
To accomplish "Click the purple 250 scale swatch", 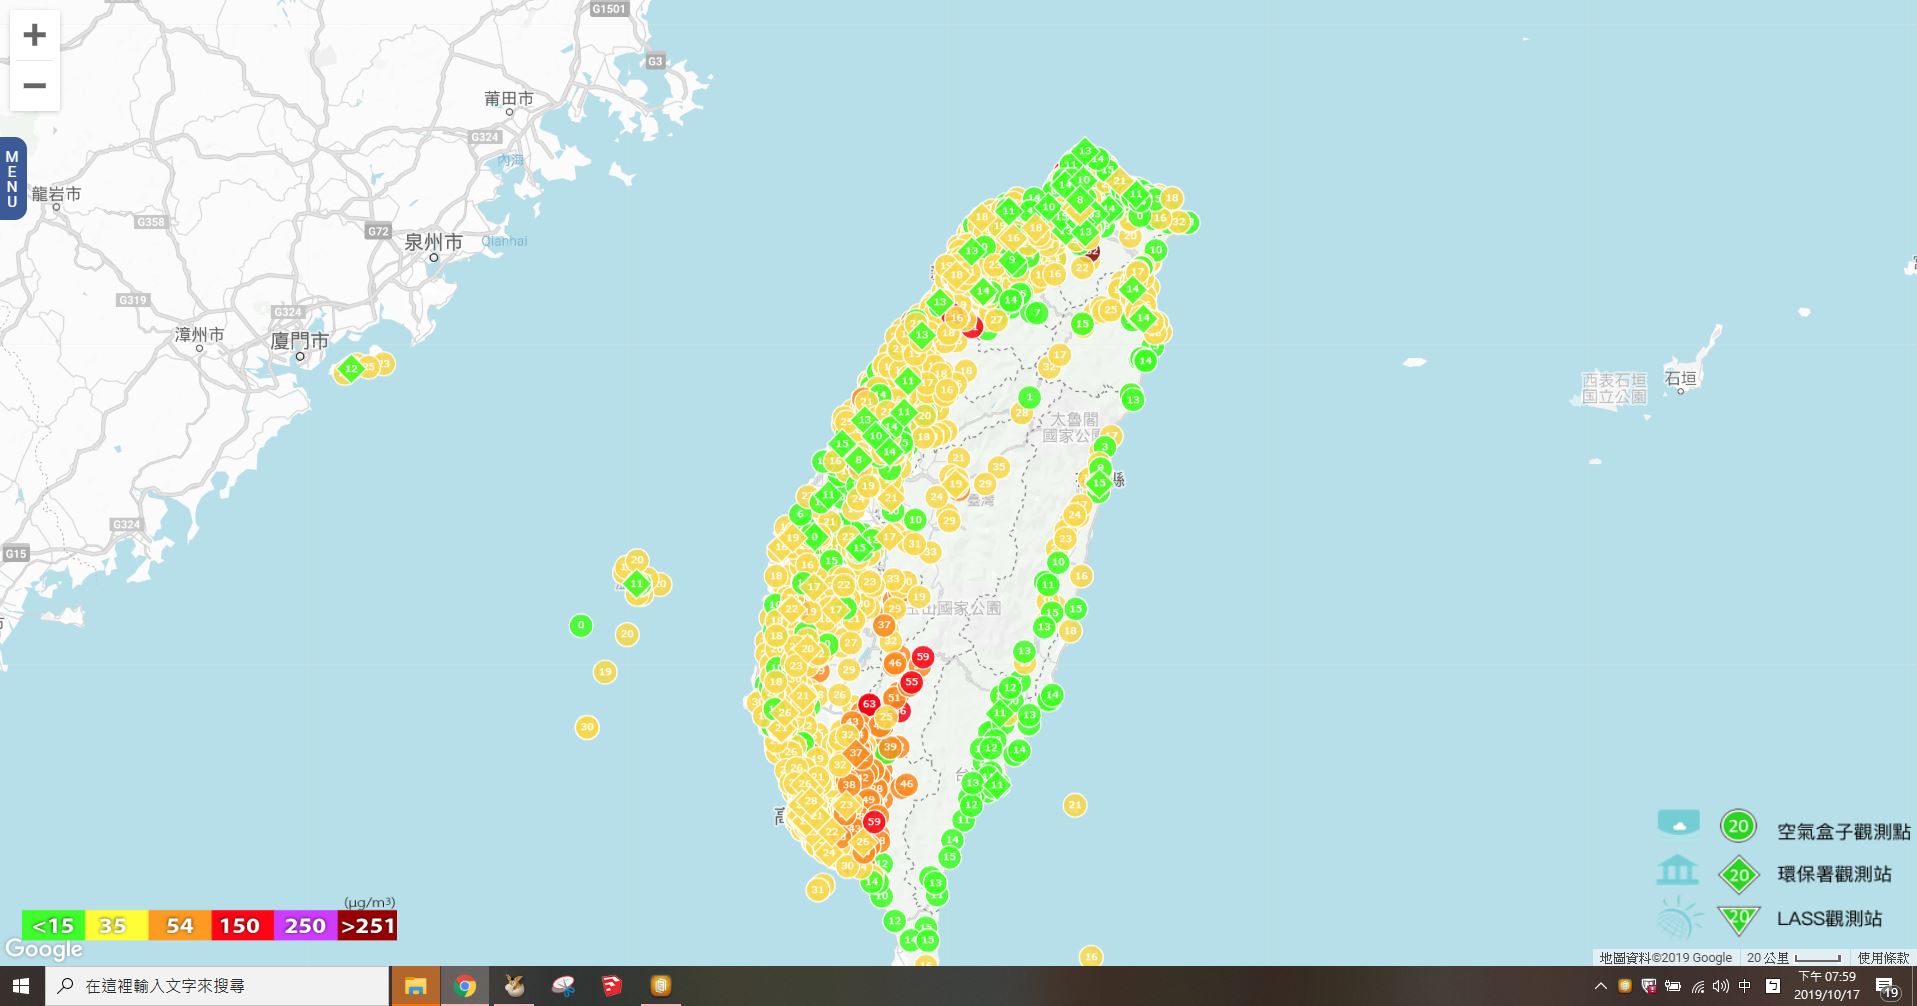I will [306, 926].
